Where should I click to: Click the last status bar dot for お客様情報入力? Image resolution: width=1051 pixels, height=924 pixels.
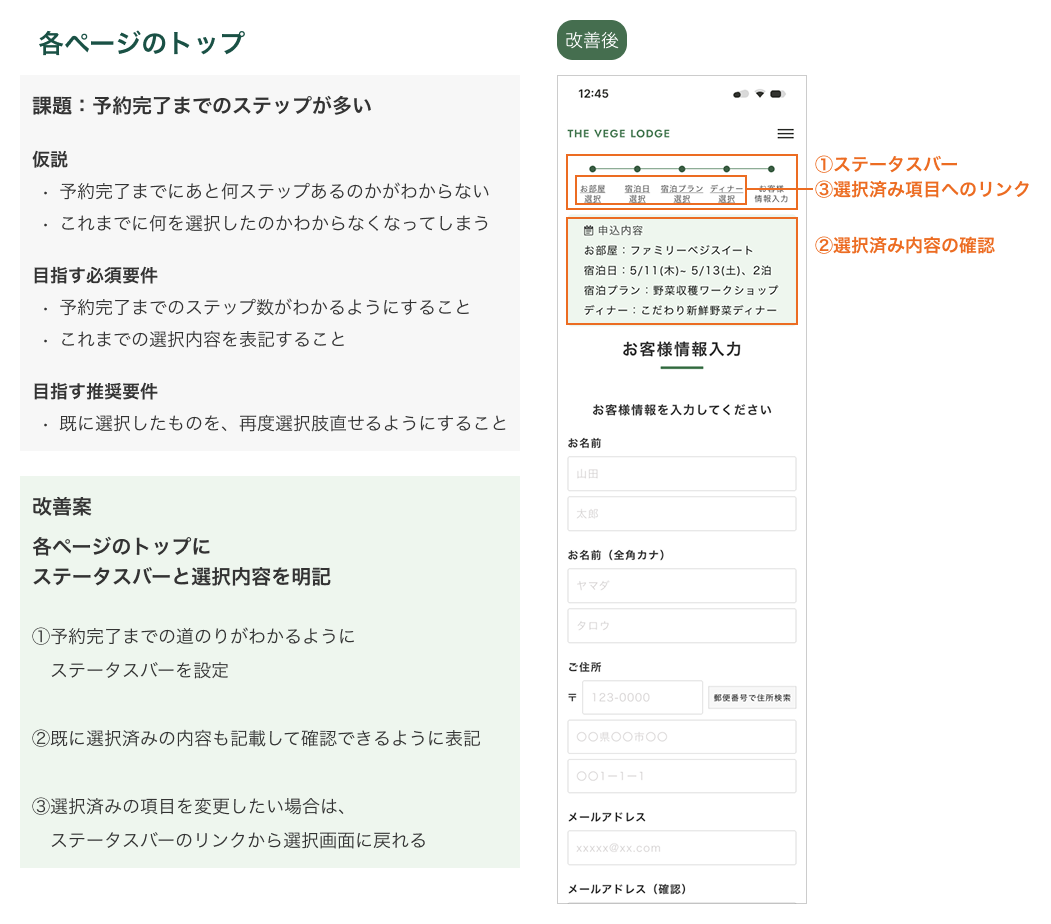[x=771, y=169]
